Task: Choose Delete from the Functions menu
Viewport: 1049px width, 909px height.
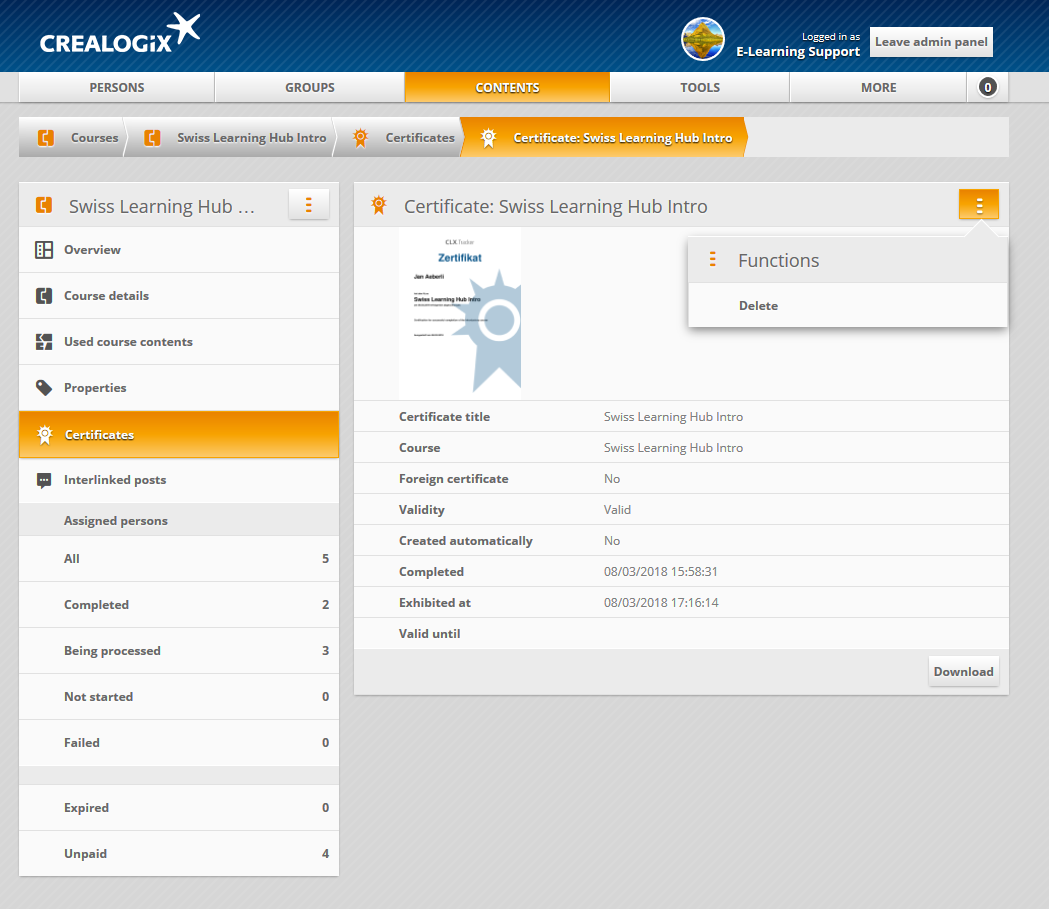Action: pyautogui.click(x=848, y=306)
